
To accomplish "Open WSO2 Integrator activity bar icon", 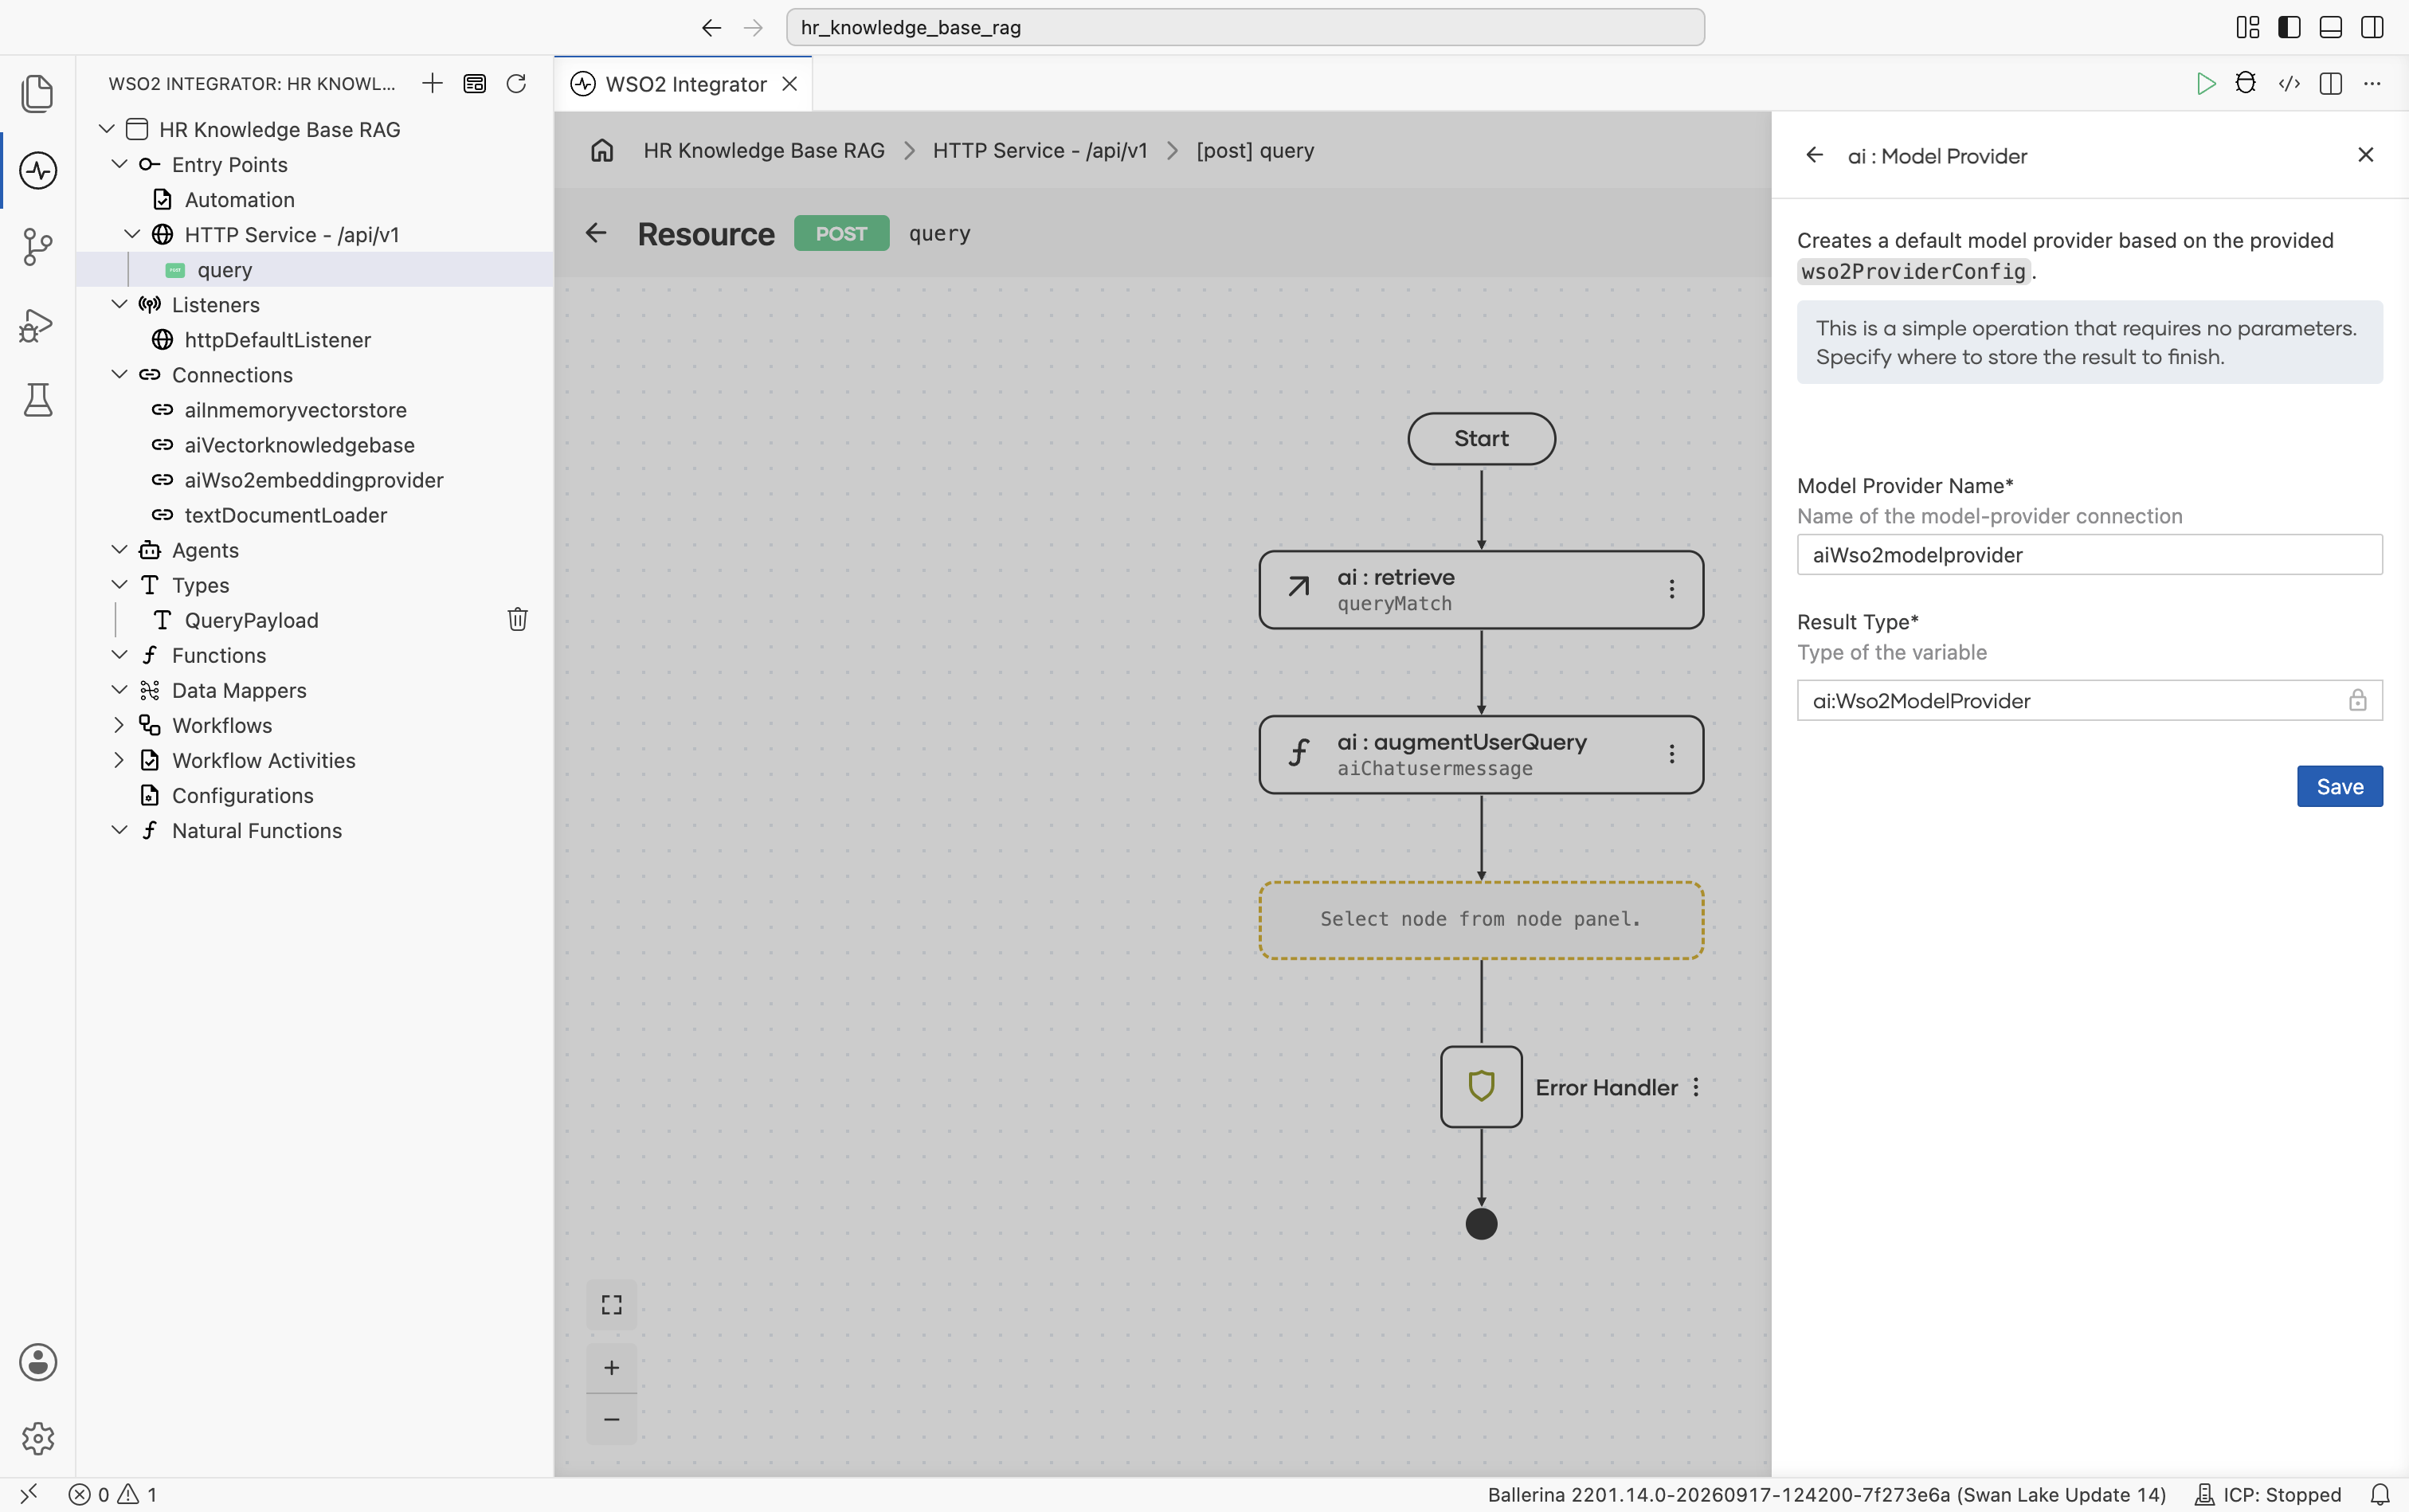I will pos(38,170).
